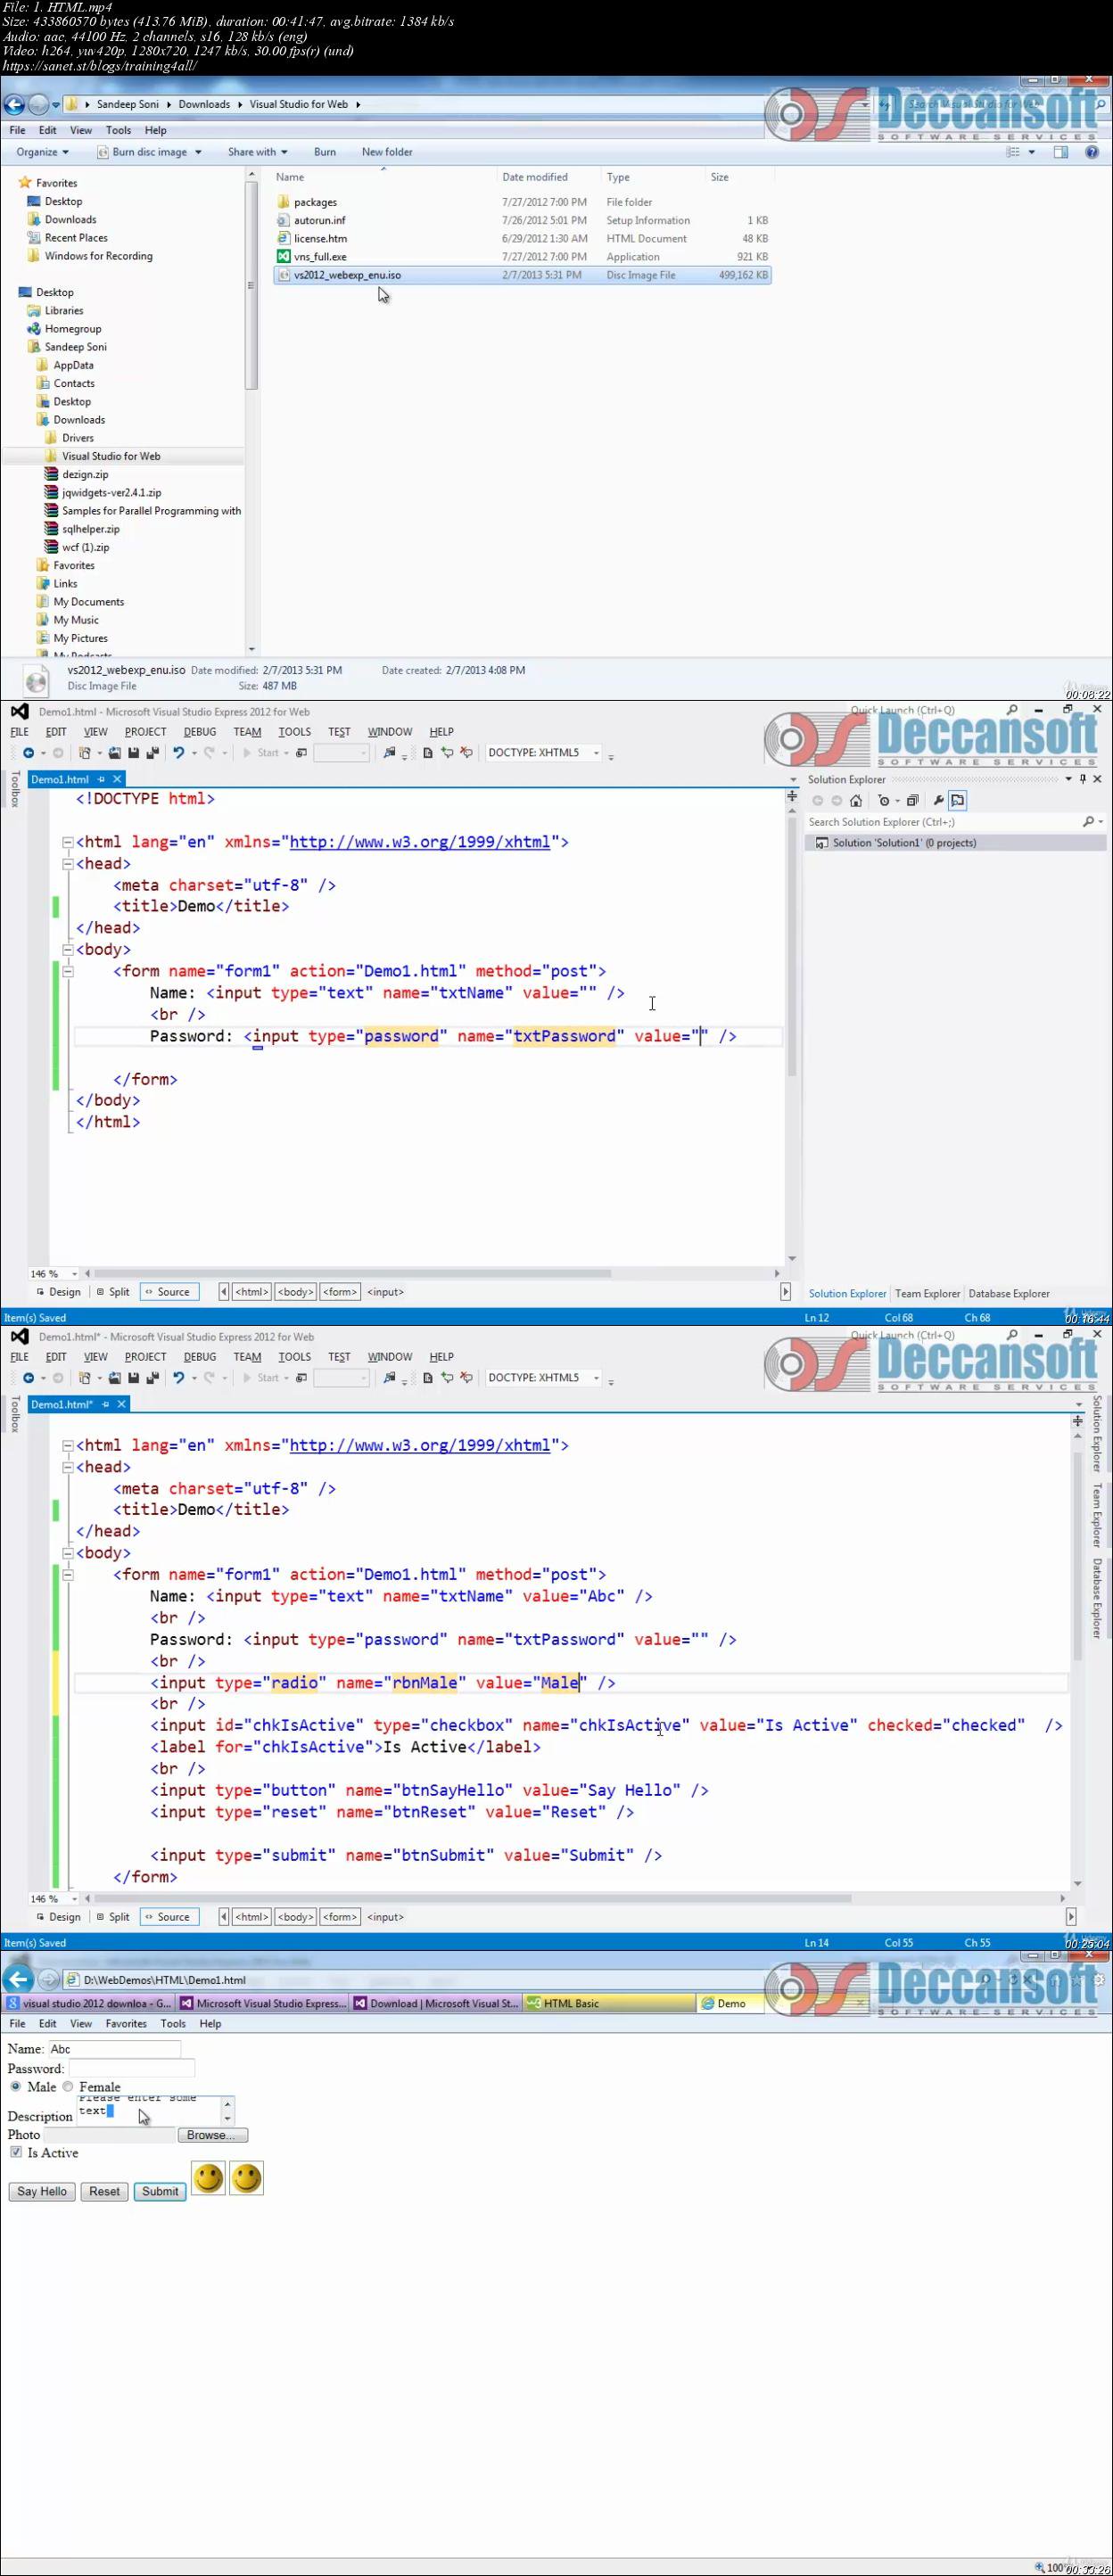Switch to Design view in Visual Studio with Solution Explorer
This screenshot has height=2576, width=1113.
(59, 1292)
